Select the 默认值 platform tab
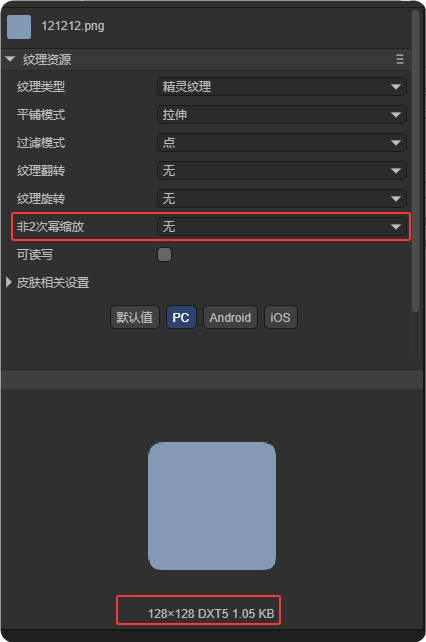 134,317
